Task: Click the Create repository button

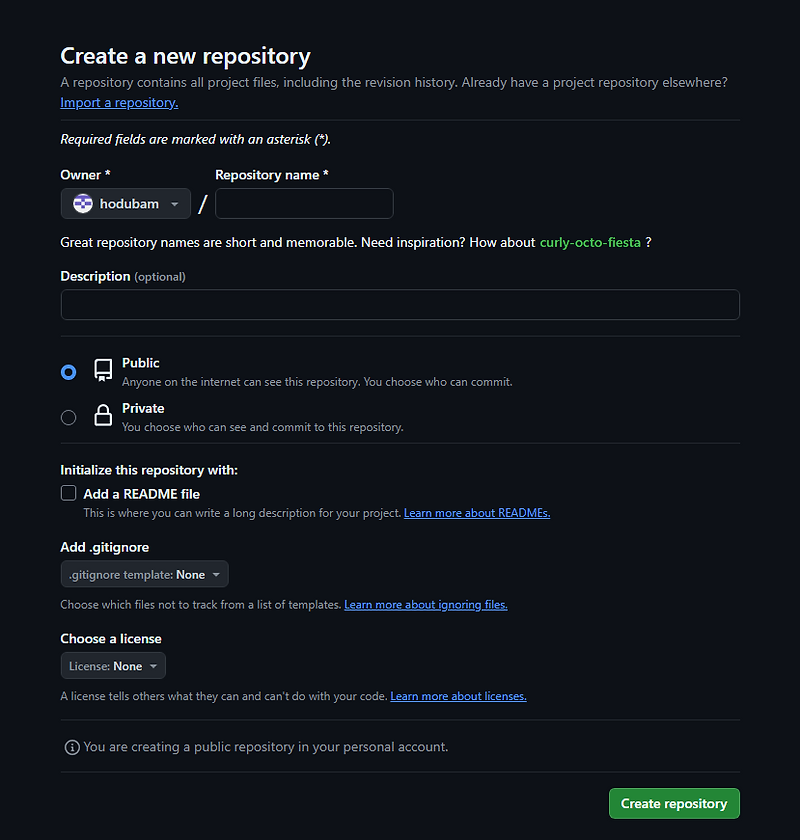Action: (674, 803)
